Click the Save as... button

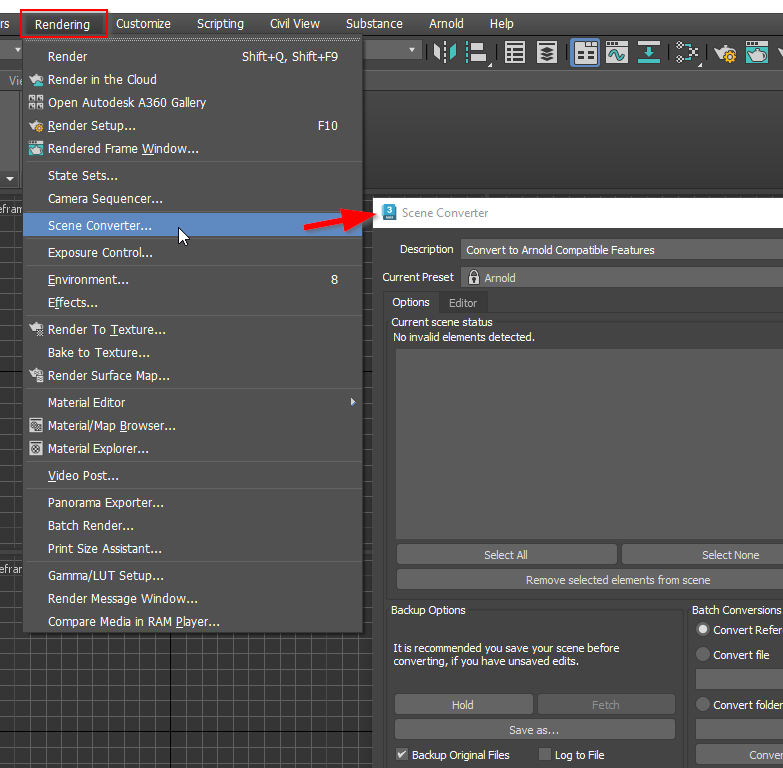click(534, 730)
